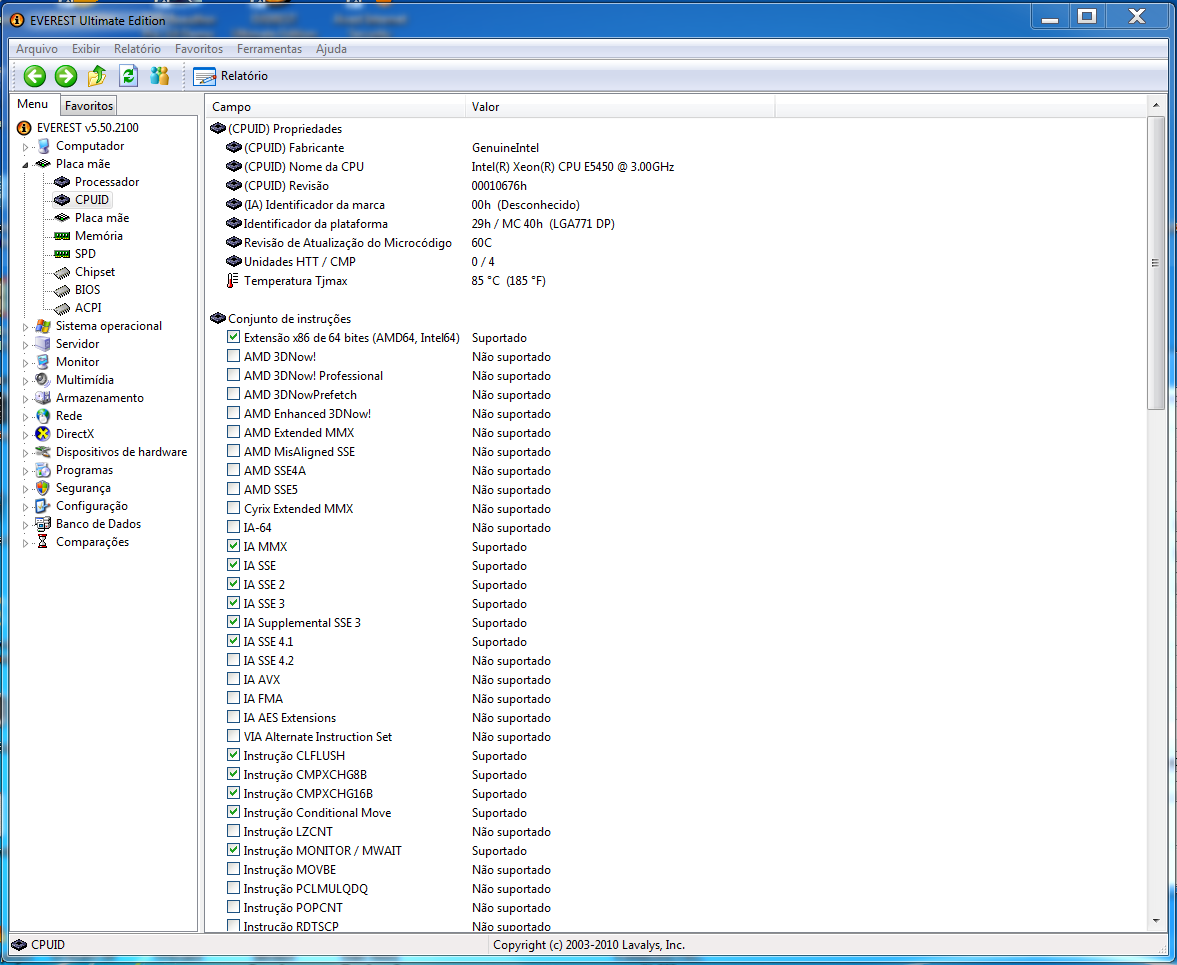
Task: Collapse the Placa mãe tree node
Action: coord(26,164)
